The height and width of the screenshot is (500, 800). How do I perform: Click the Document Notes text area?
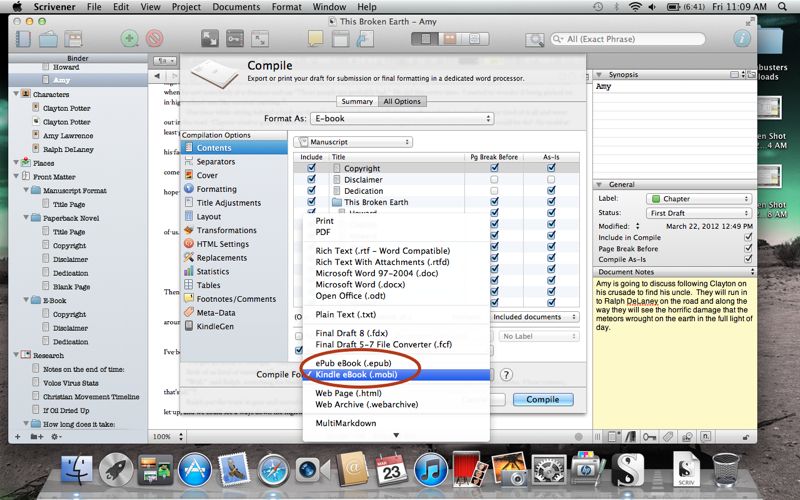point(674,352)
